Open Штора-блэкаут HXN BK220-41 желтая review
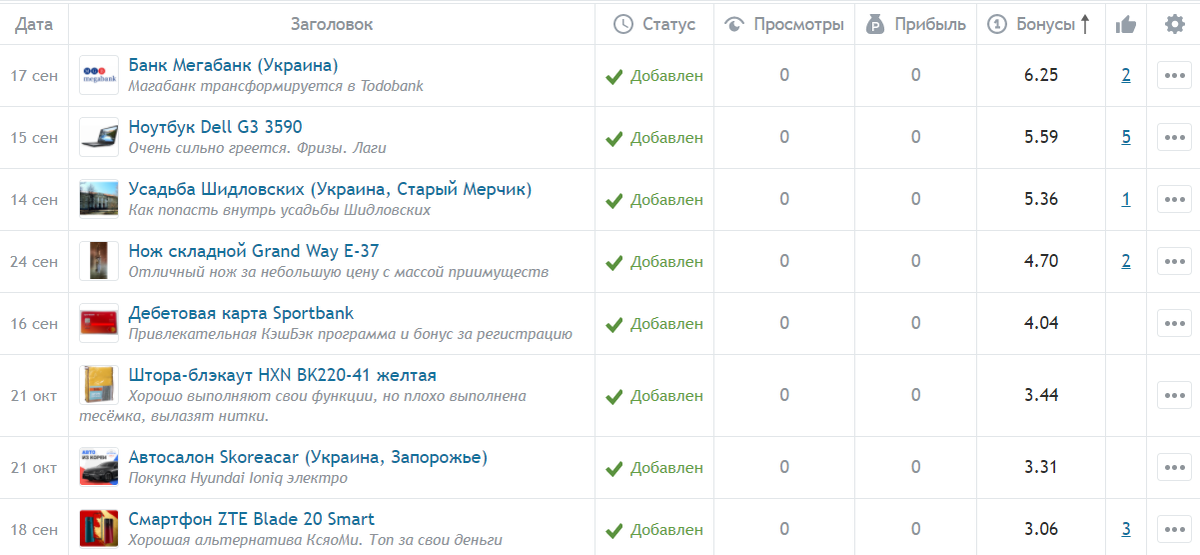Image resolution: width=1200 pixels, height=555 pixels. (x=283, y=375)
